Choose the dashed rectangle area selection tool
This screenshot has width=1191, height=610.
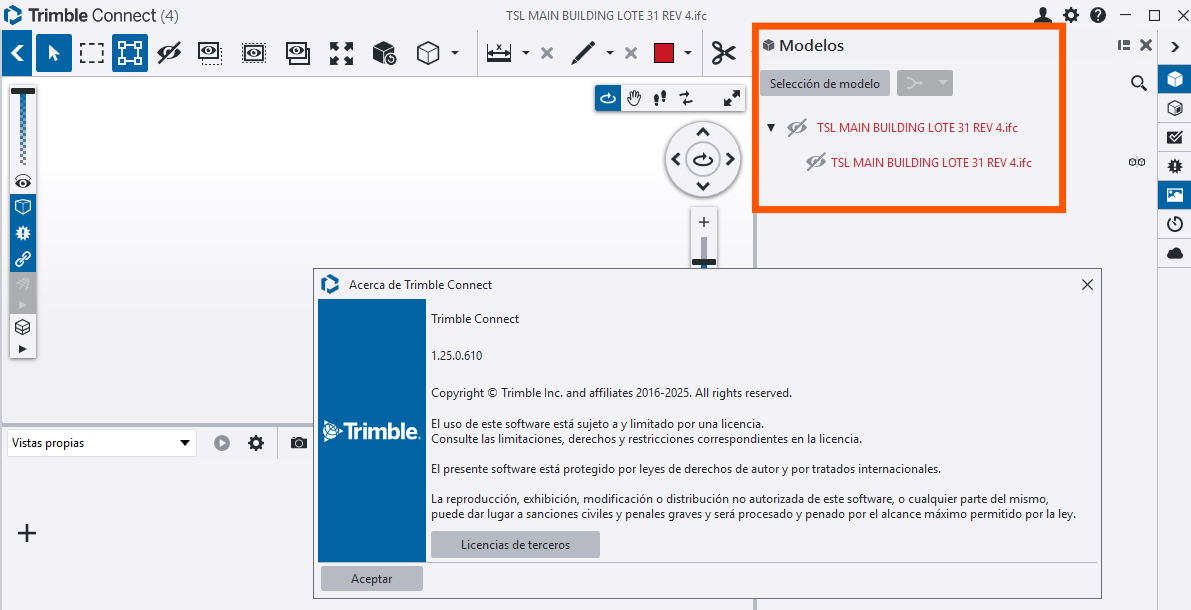point(92,53)
